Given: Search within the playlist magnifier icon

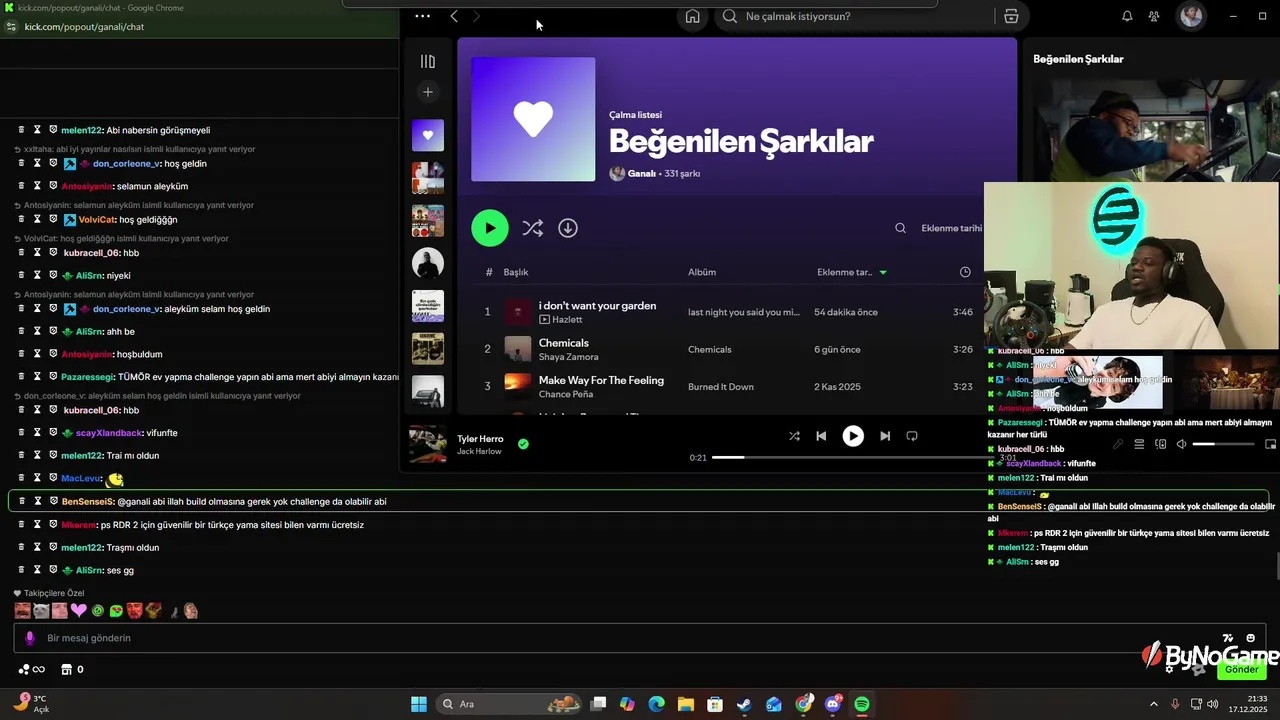Looking at the screenshot, I should pos(900,228).
